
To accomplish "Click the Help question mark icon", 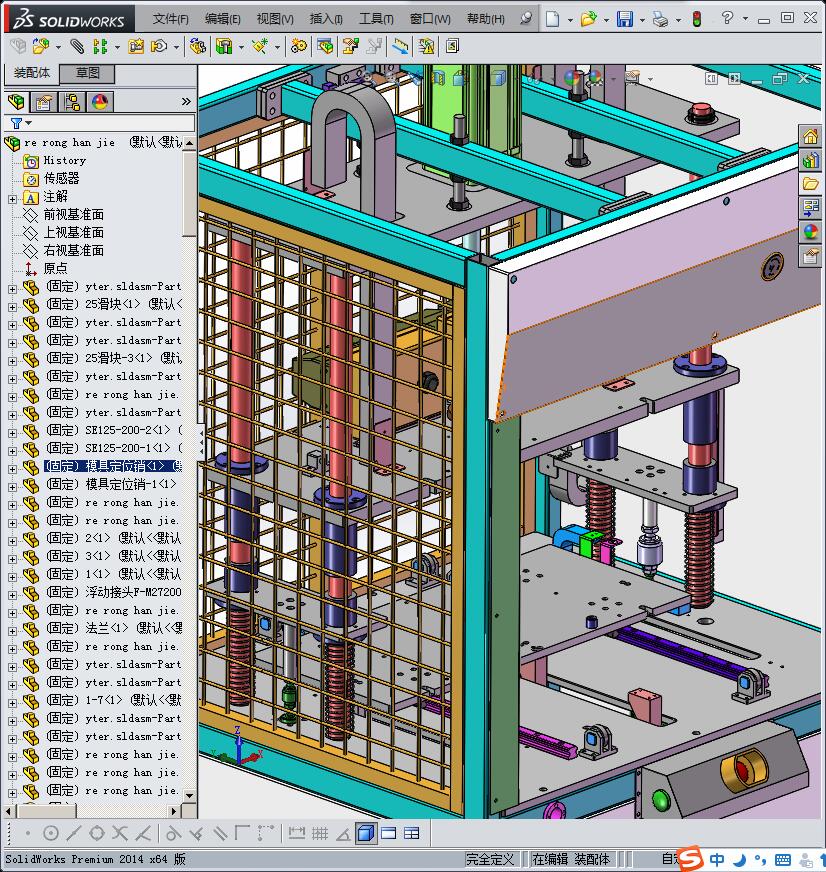I will 727,18.
